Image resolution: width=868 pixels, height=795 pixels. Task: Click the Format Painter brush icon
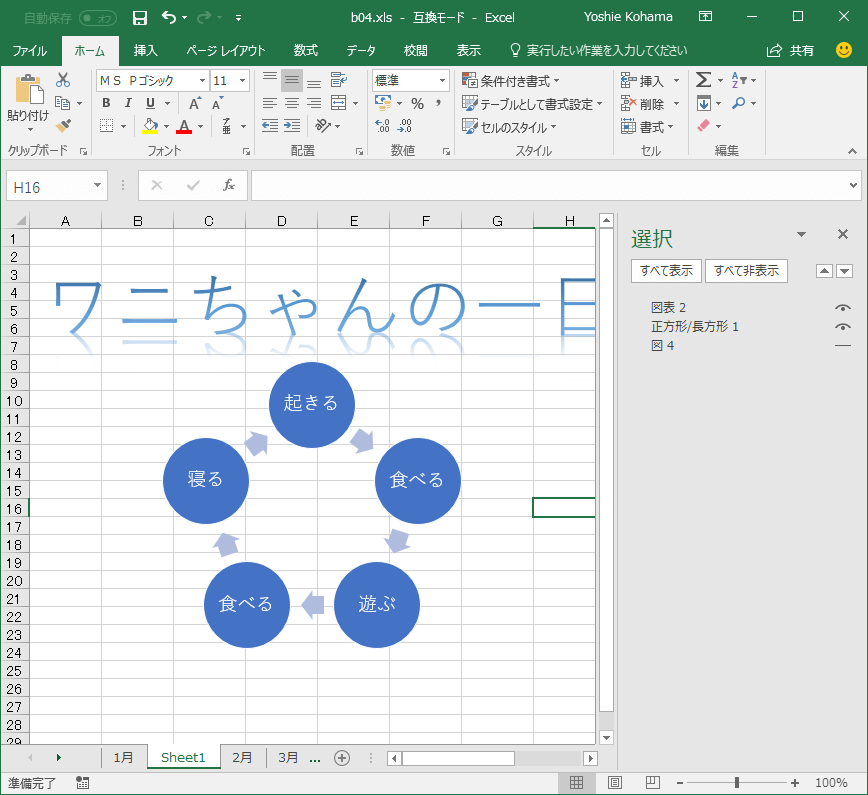[63, 126]
